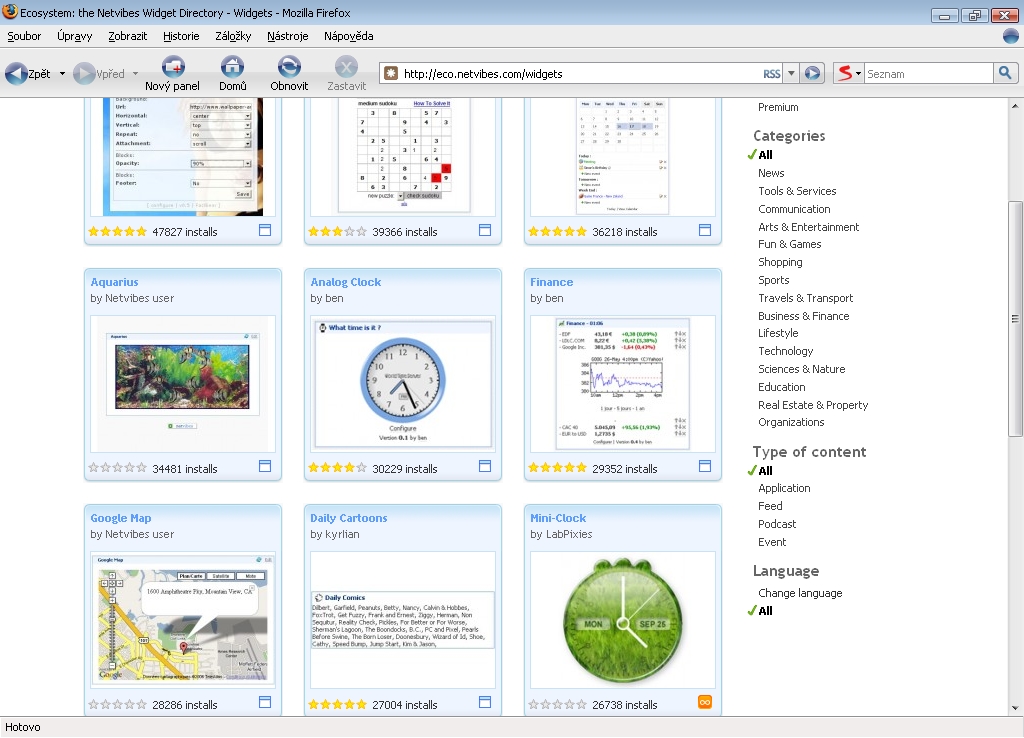The image size is (1024, 738).
Task: Filter by Communication category
Action: pos(794,209)
